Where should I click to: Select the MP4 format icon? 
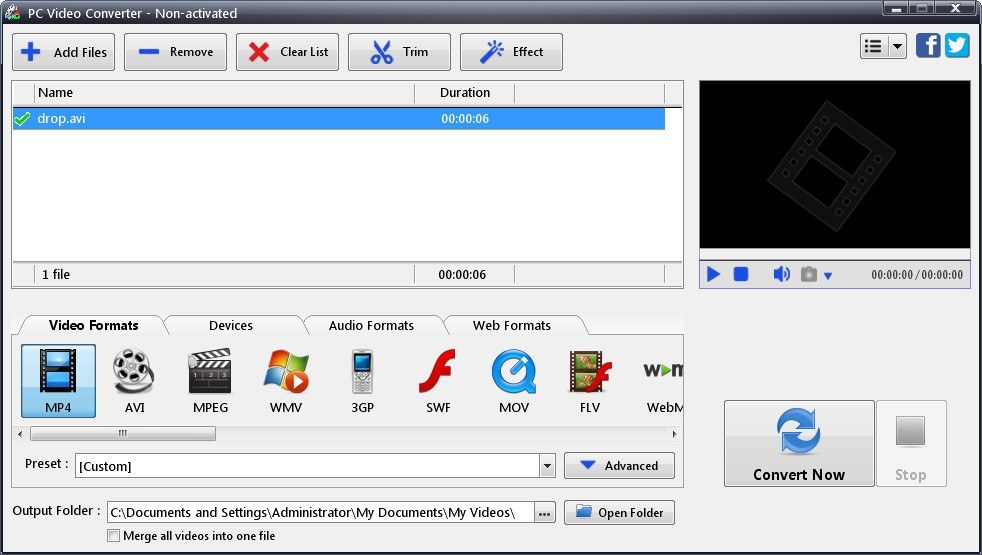(58, 381)
